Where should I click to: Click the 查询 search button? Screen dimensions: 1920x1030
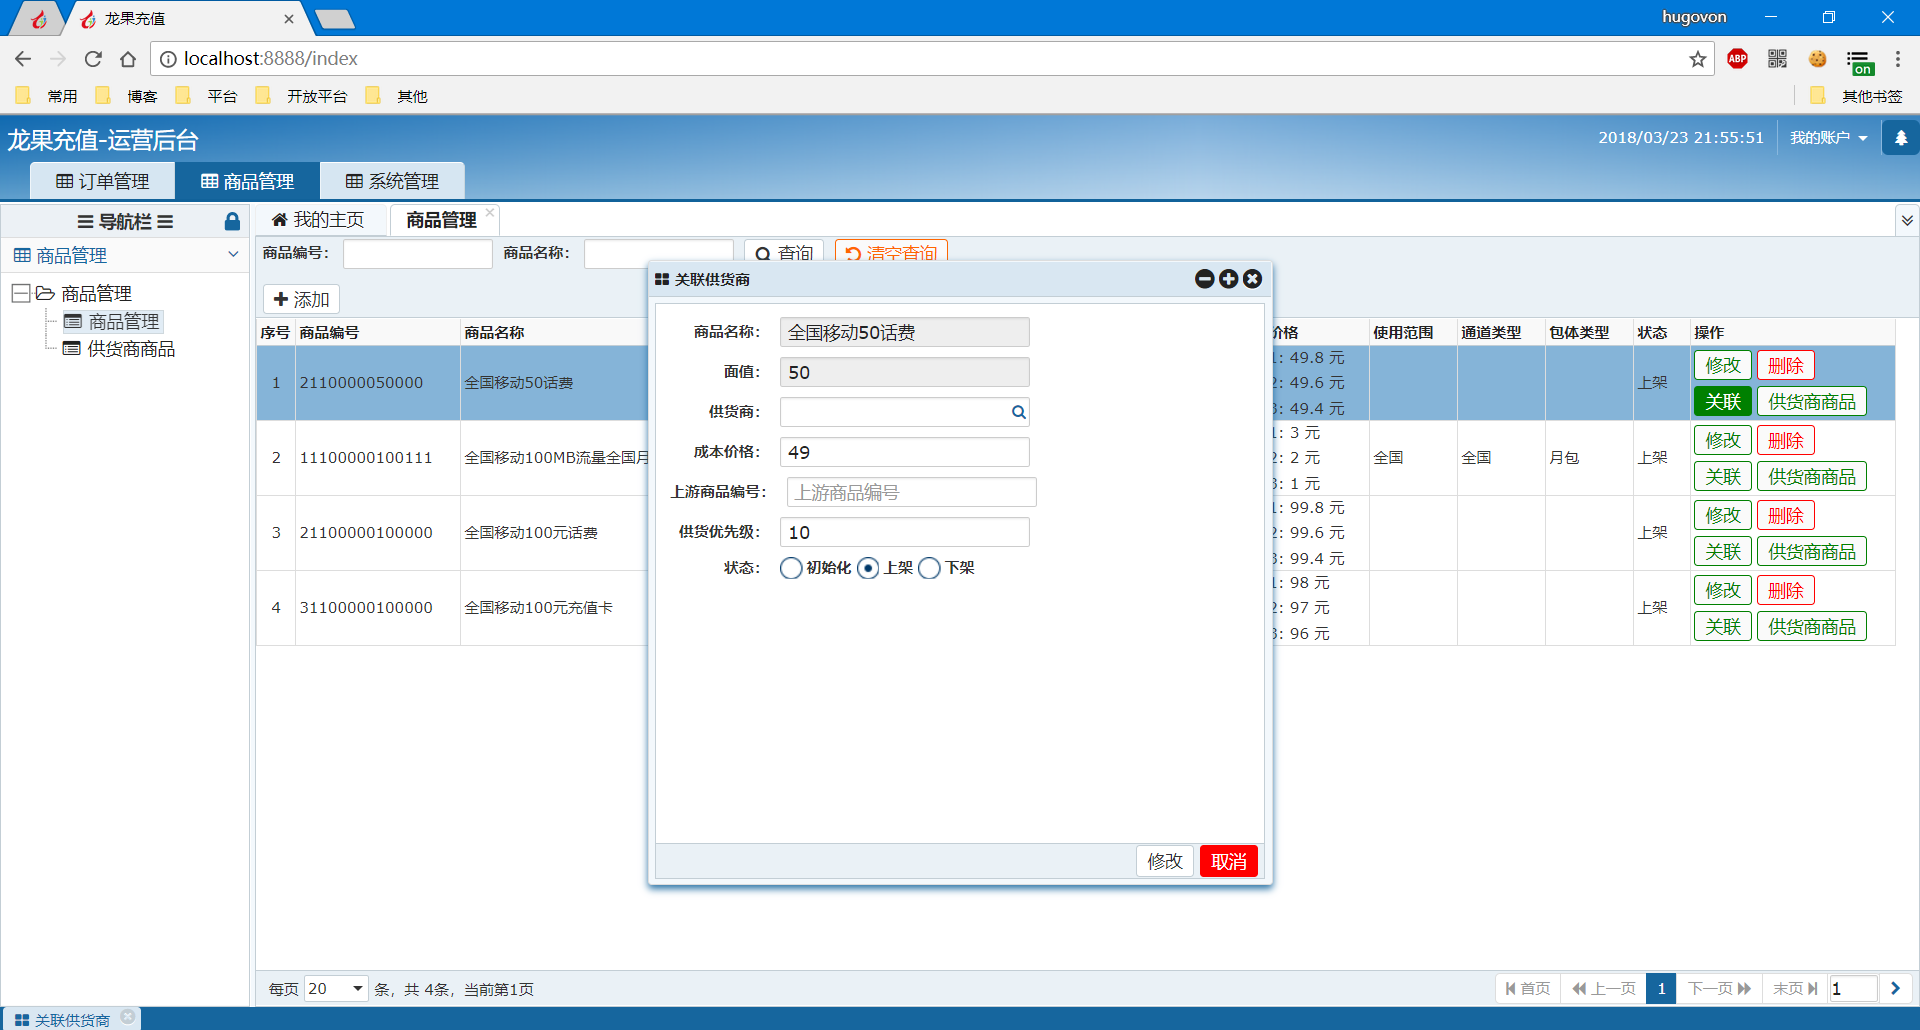pyautogui.click(x=784, y=253)
